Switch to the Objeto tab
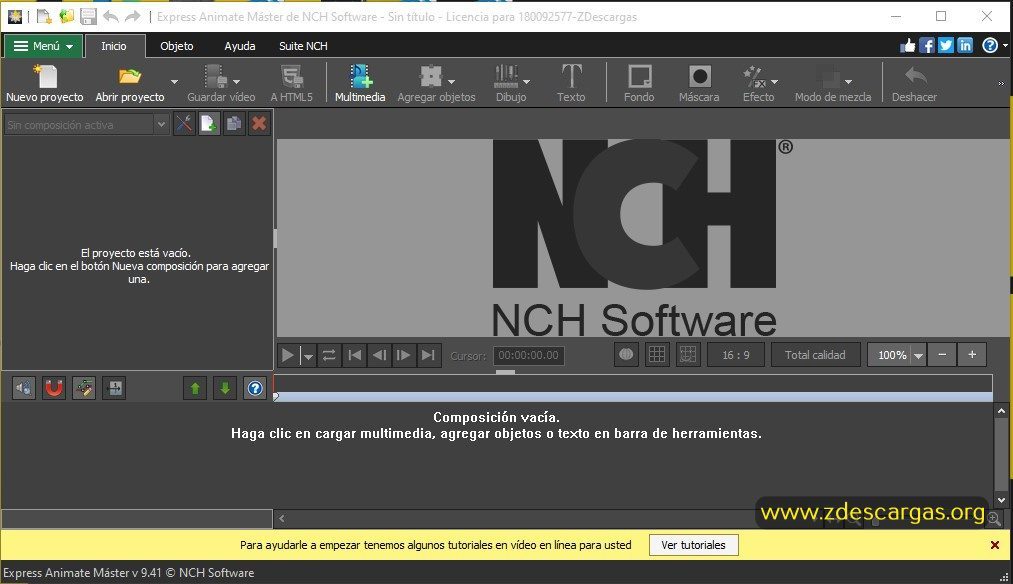This screenshot has width=1013, height=584. (x=176, y=46)
